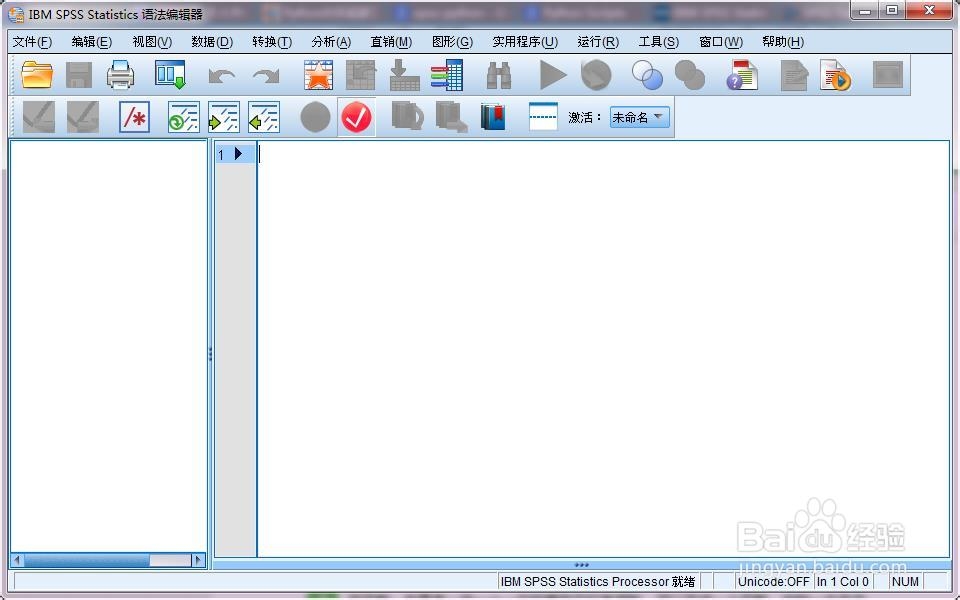960x600 pixels.
Task: Click the outdent syntax left arrow icon
Action: 263,117
